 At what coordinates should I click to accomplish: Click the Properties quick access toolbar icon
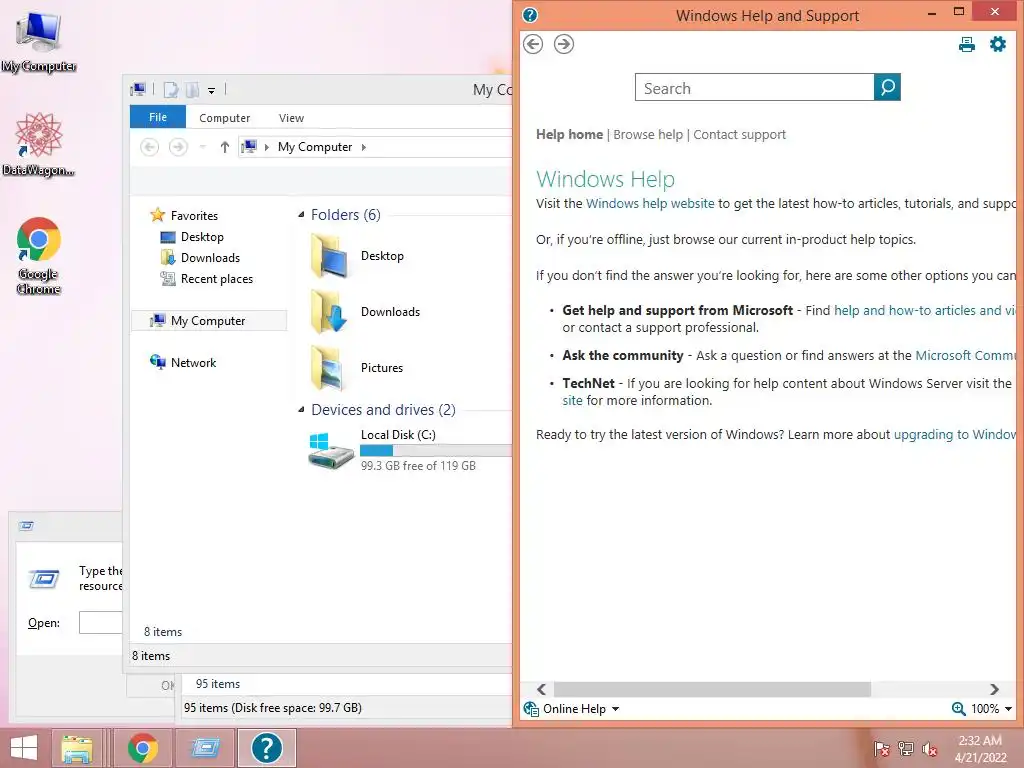click(170, 89)
